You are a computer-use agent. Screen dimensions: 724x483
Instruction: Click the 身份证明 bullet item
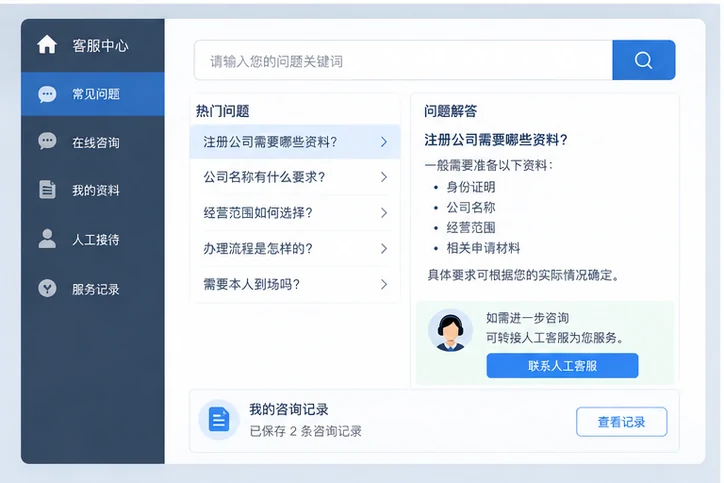471,187
